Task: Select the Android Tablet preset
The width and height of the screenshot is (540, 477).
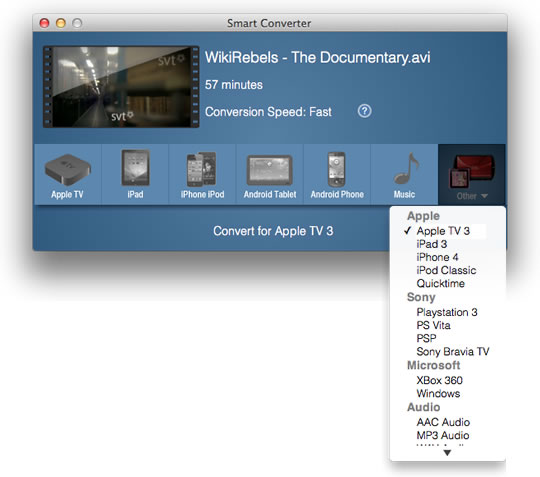Action: pos(270,175)
